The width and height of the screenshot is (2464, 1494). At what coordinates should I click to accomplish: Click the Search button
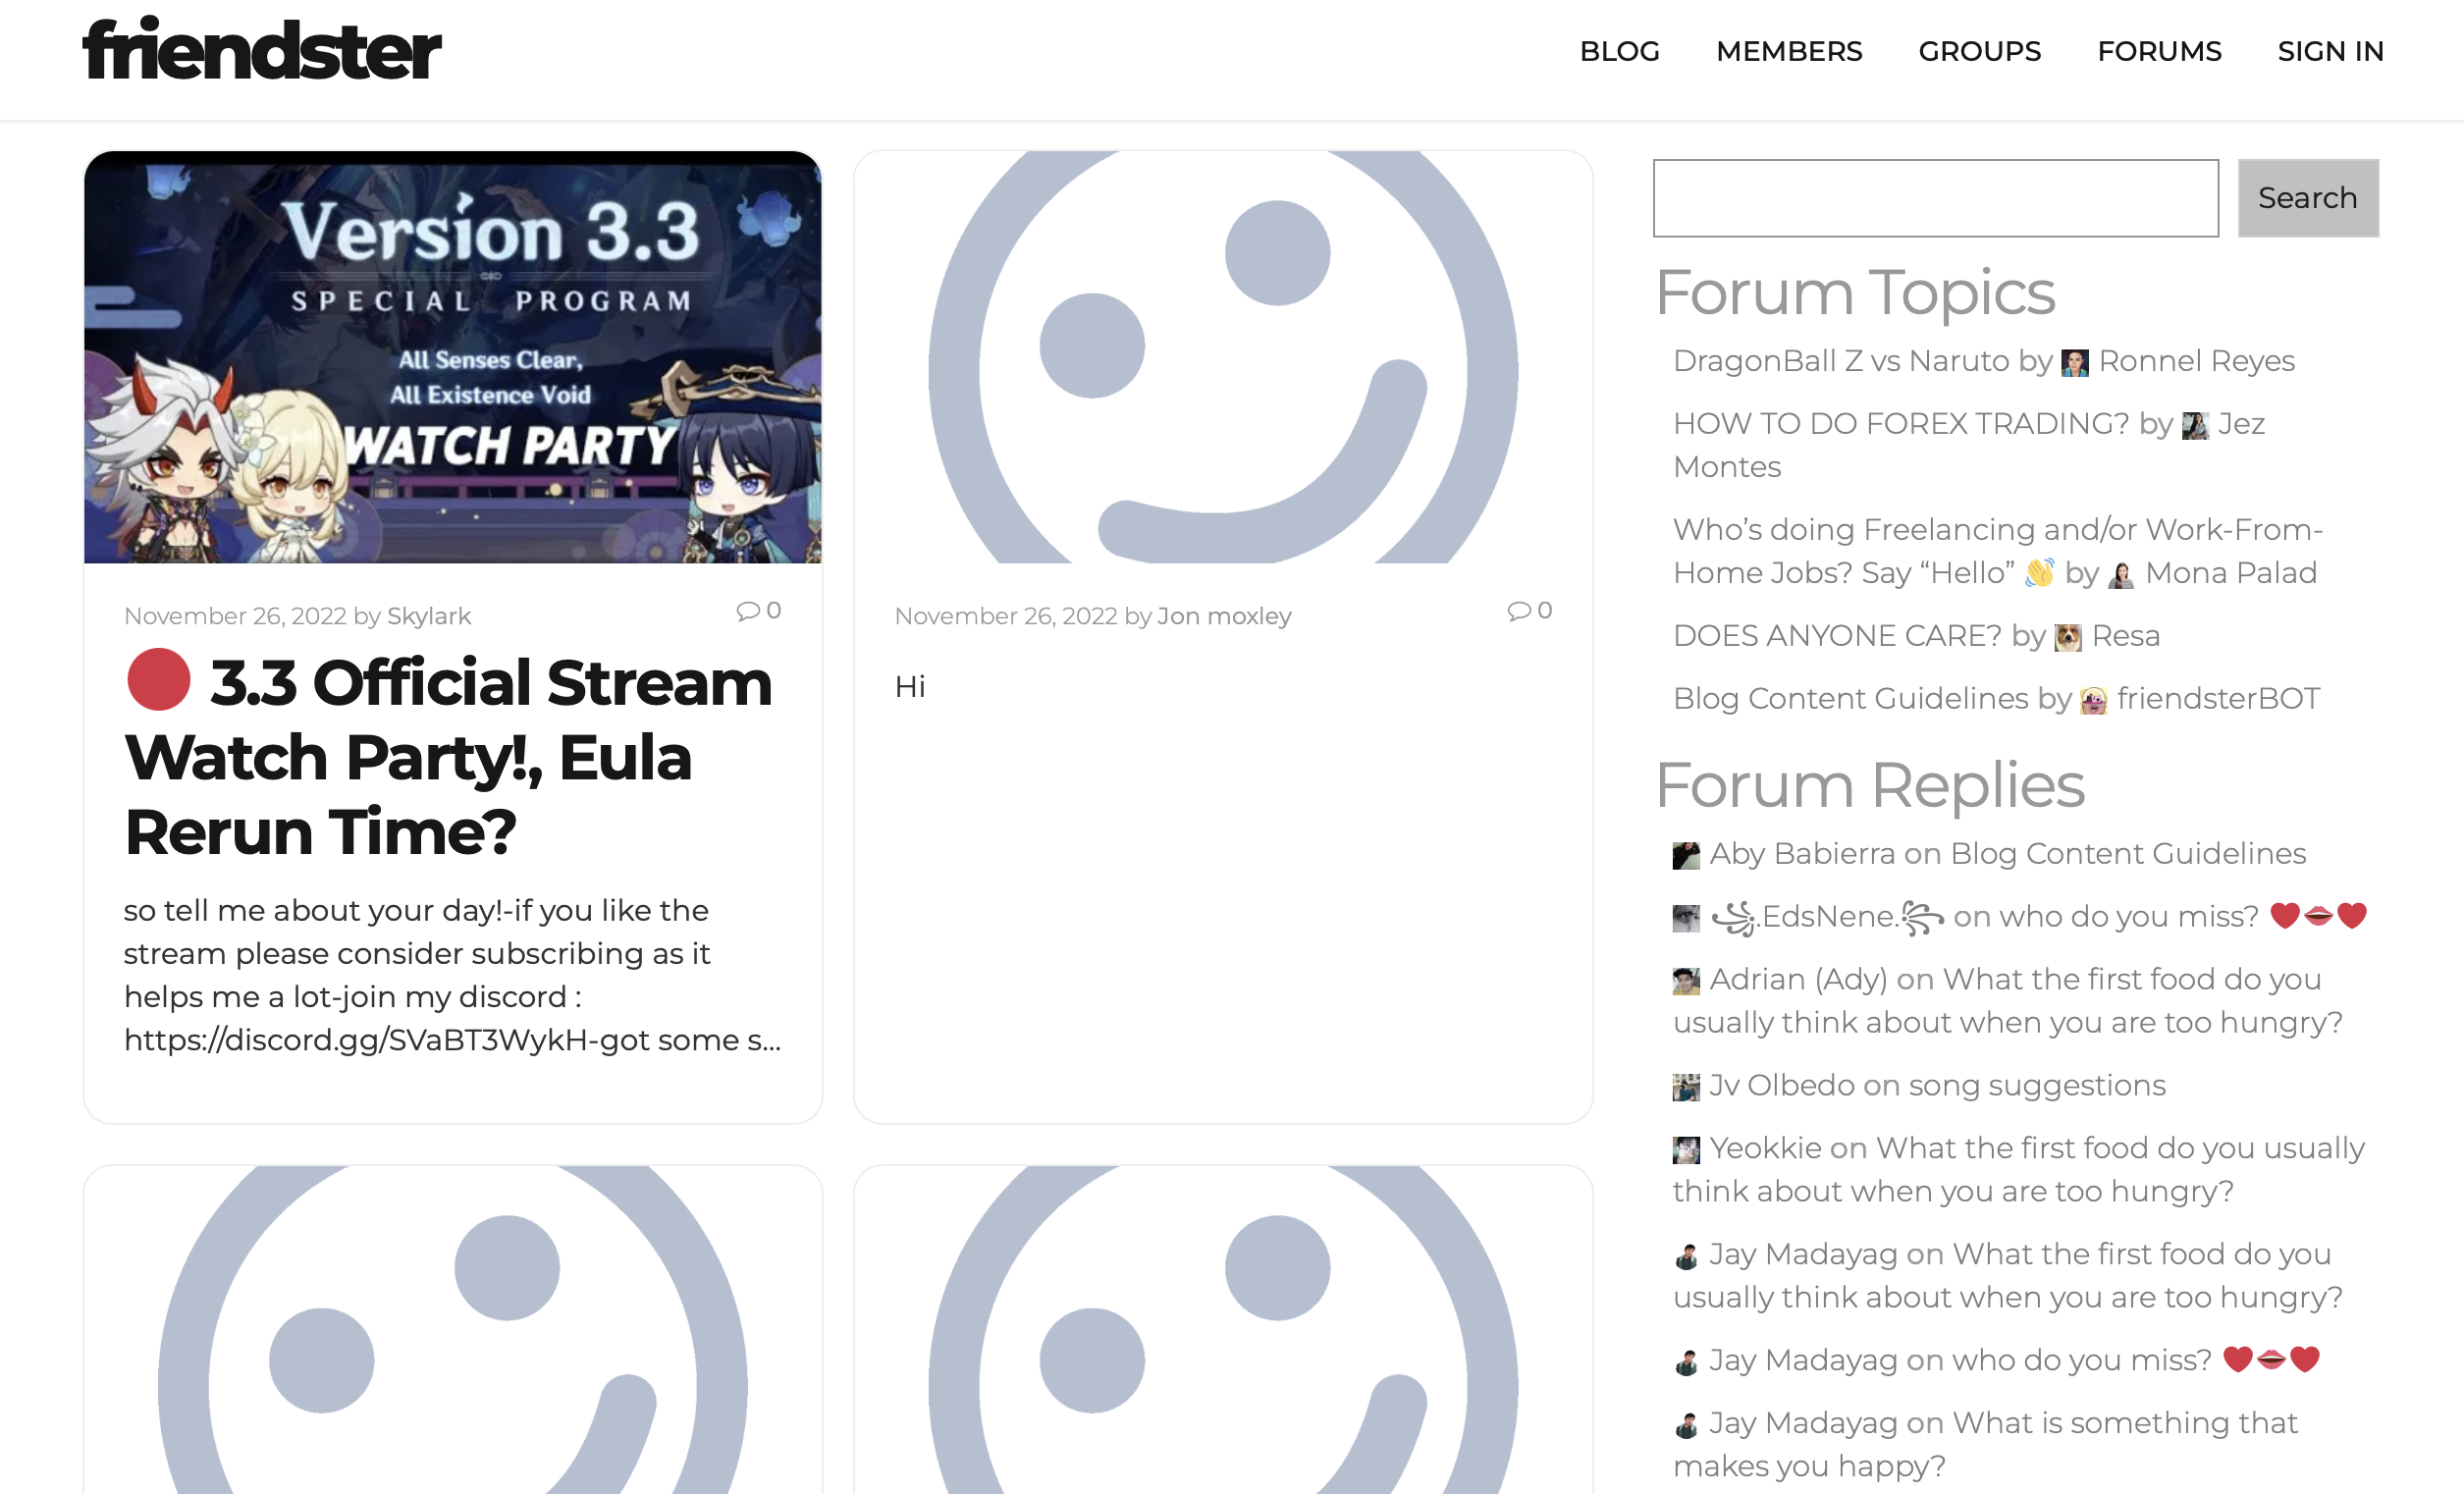2307,198
